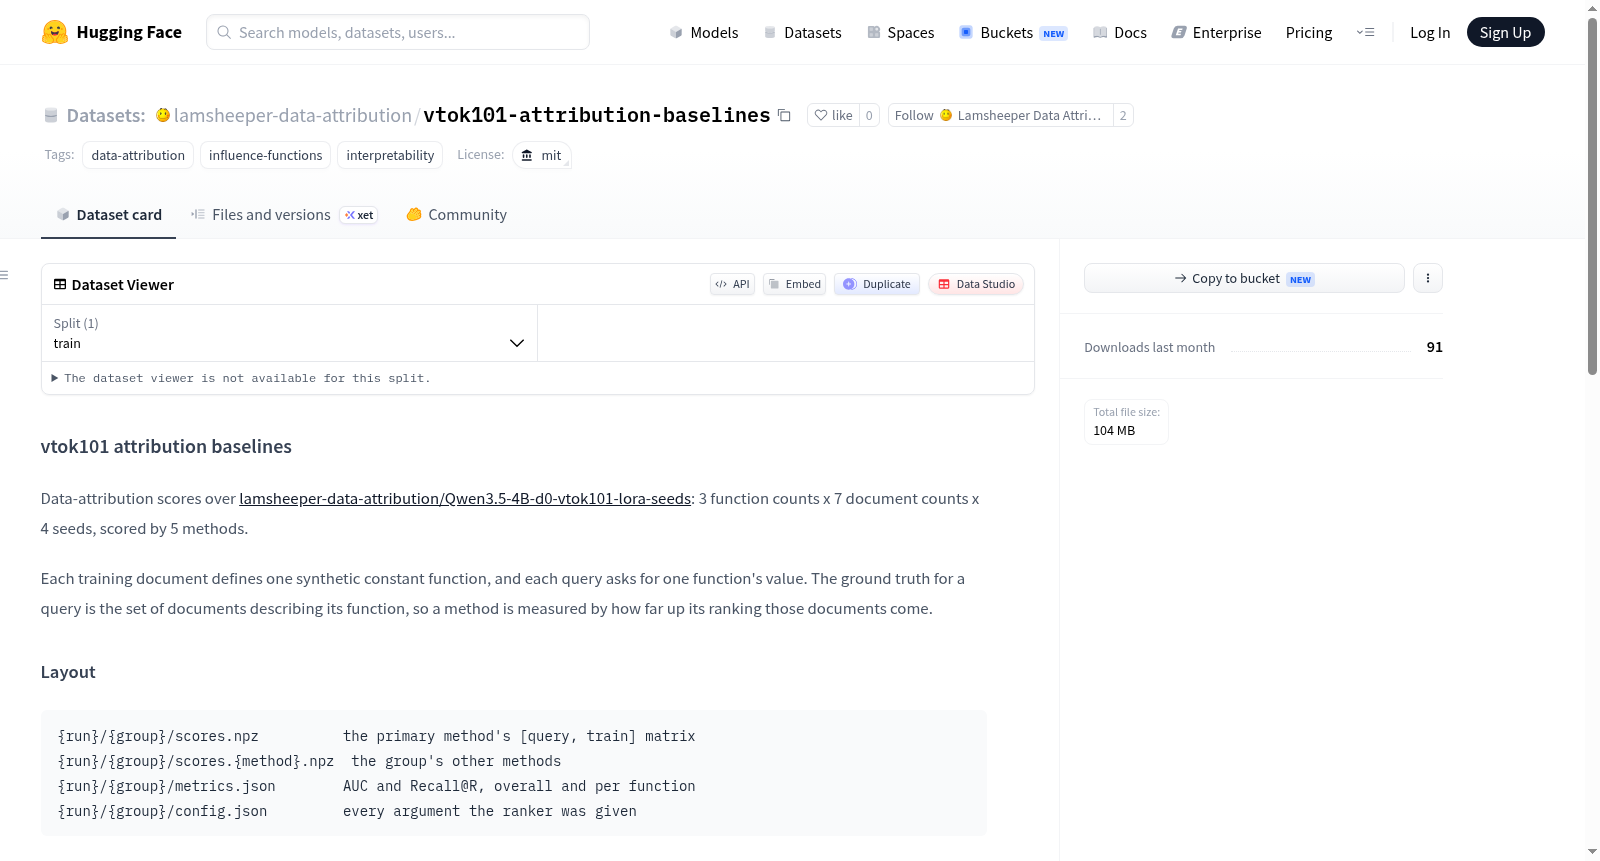Click the search magnifier icon
The image size is (1600, 861).
(x=224, y=32)
